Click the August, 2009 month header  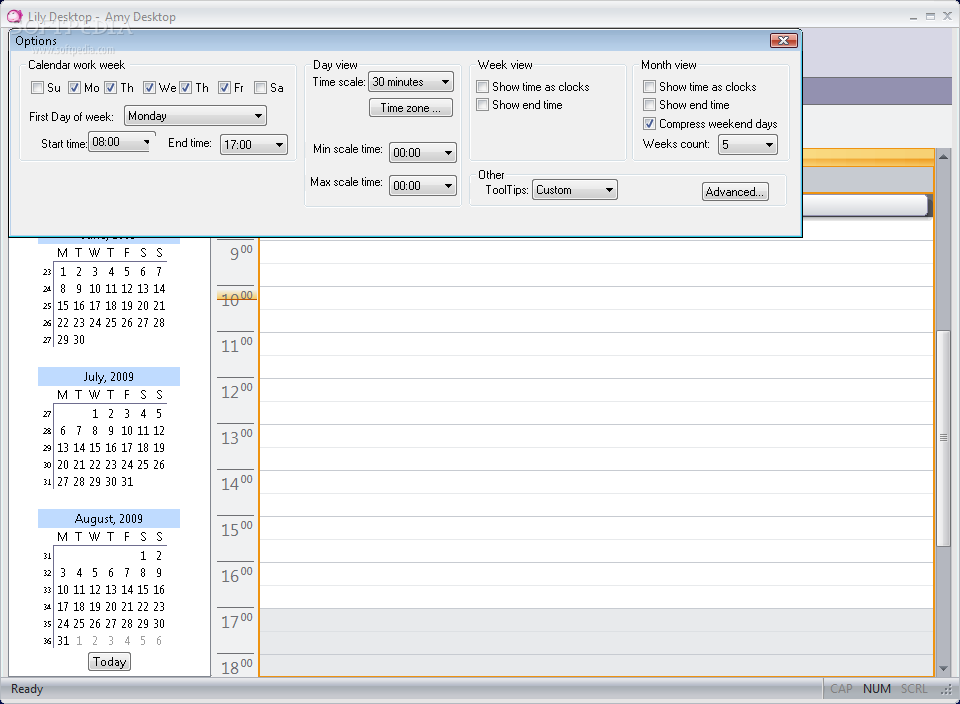[x=109, y=519]
